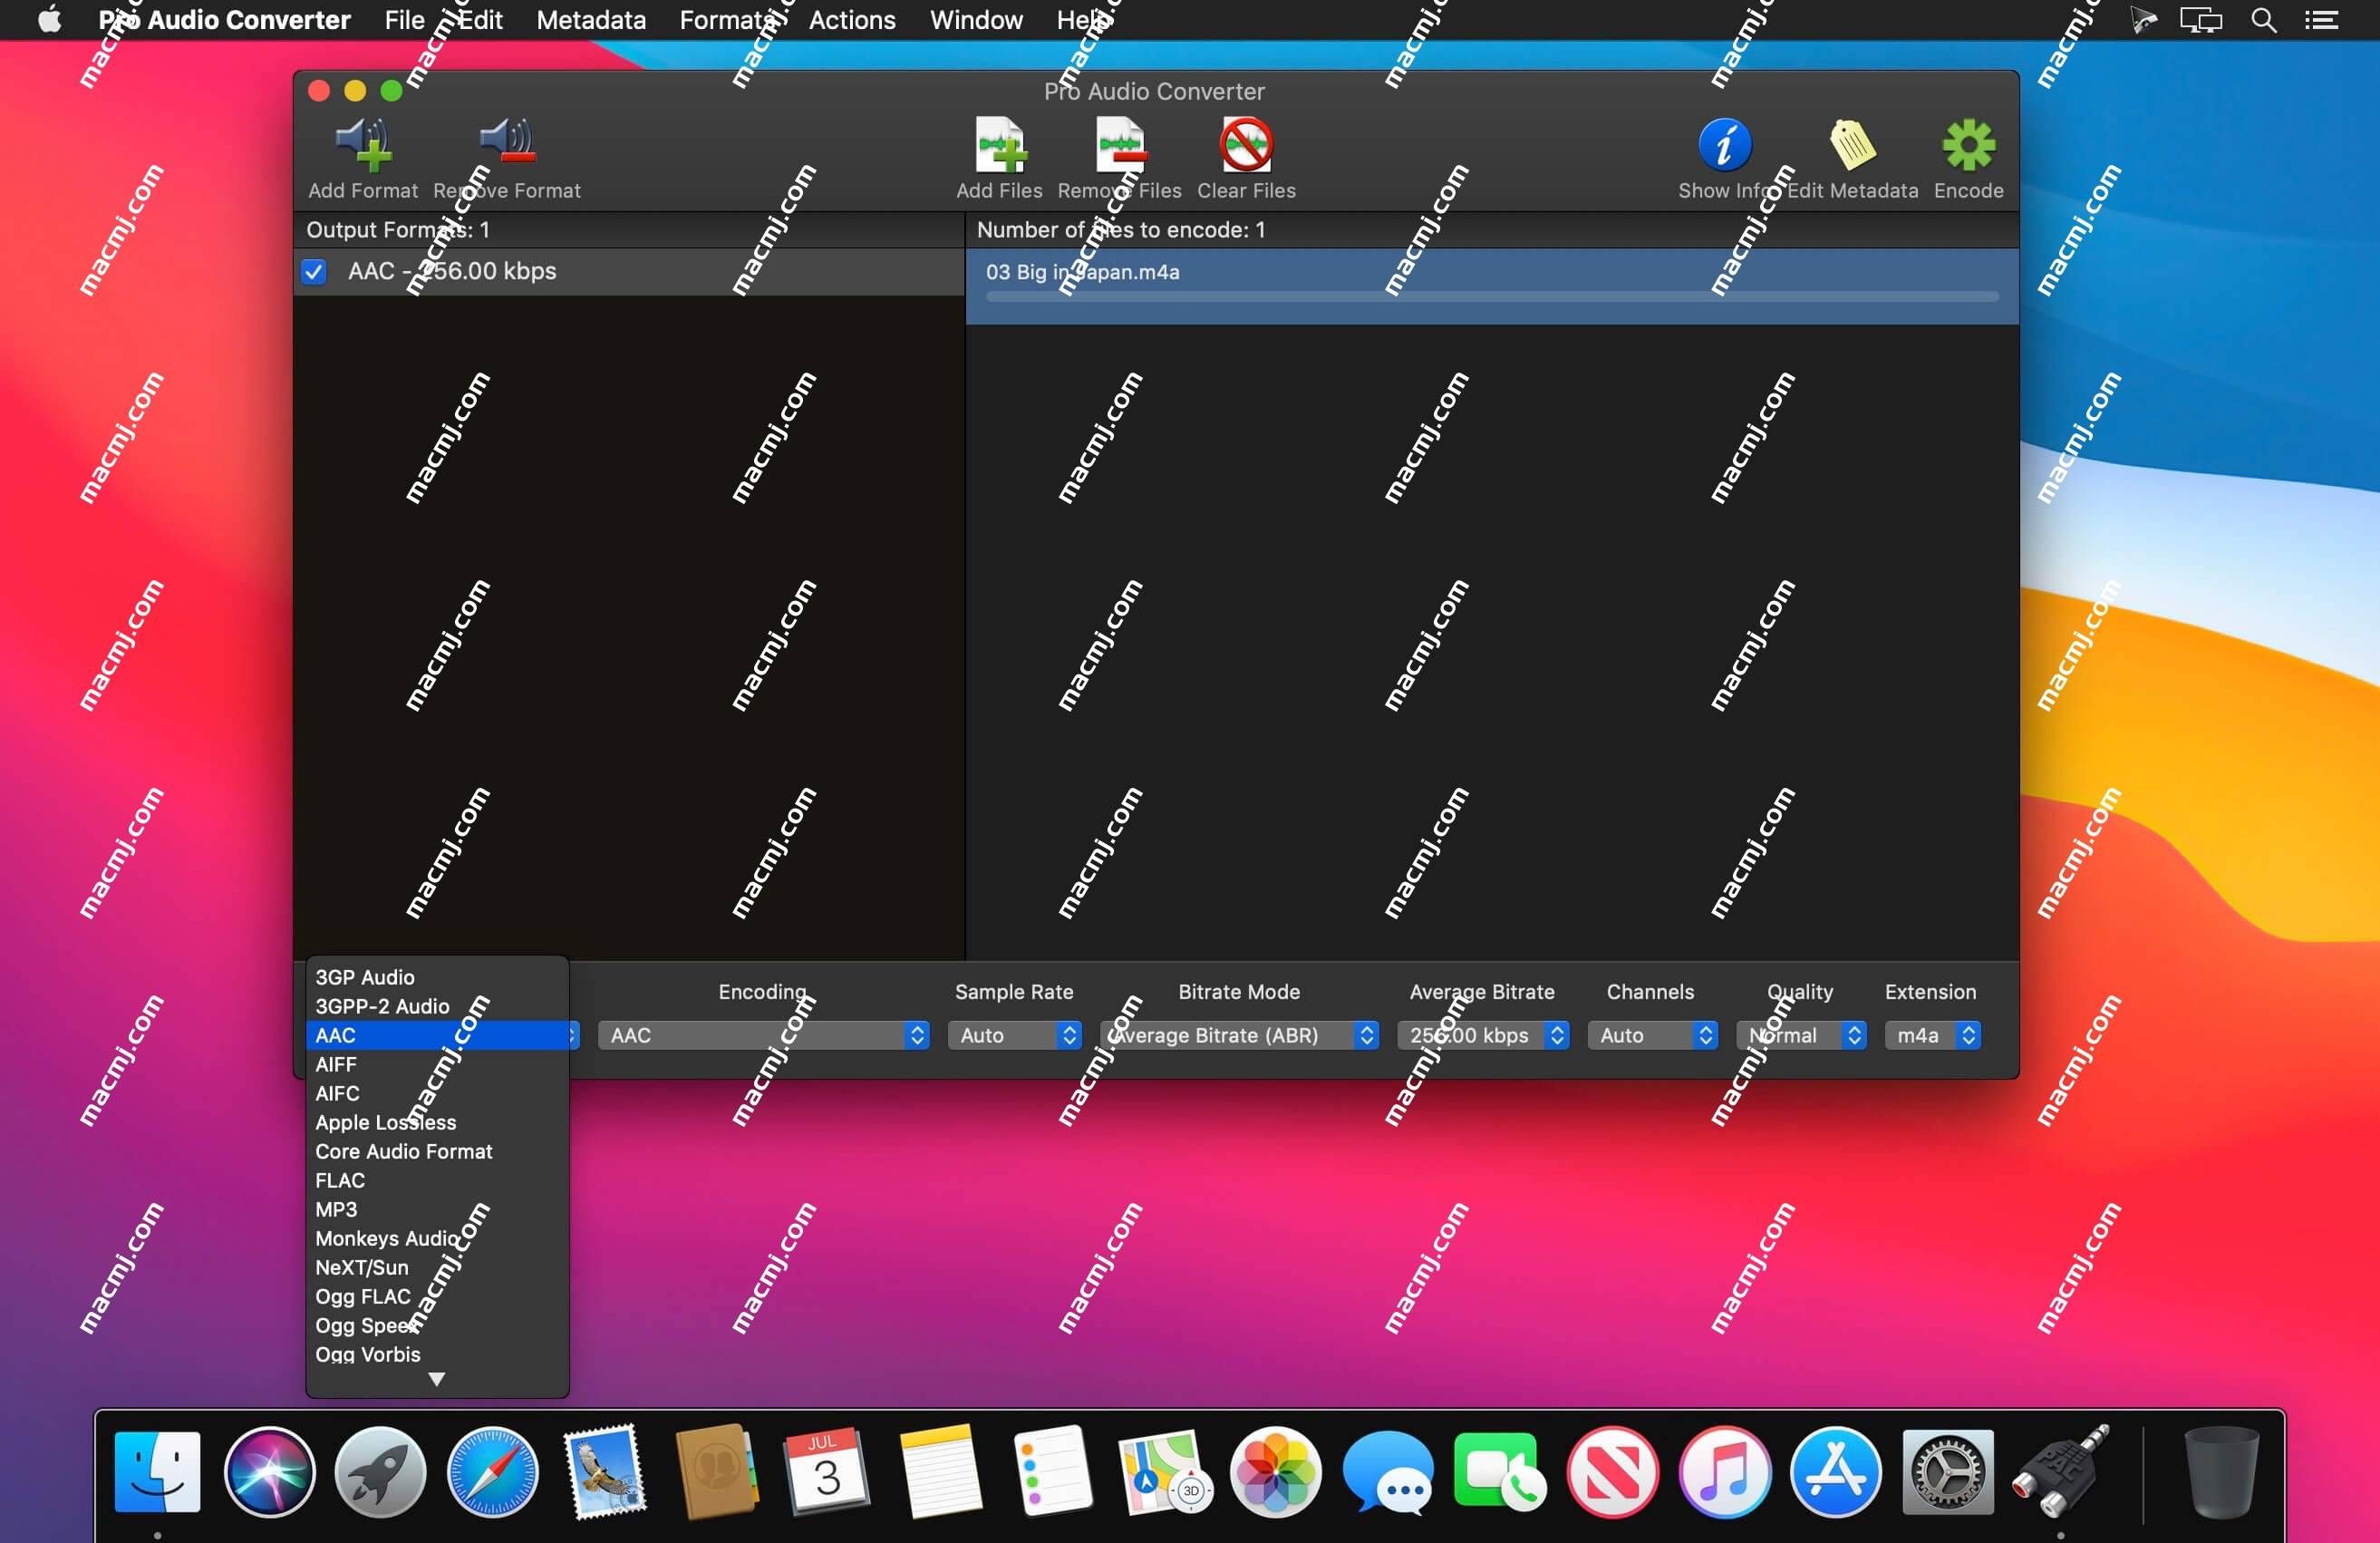Choose MP3 from the format list

(437, 1209)
